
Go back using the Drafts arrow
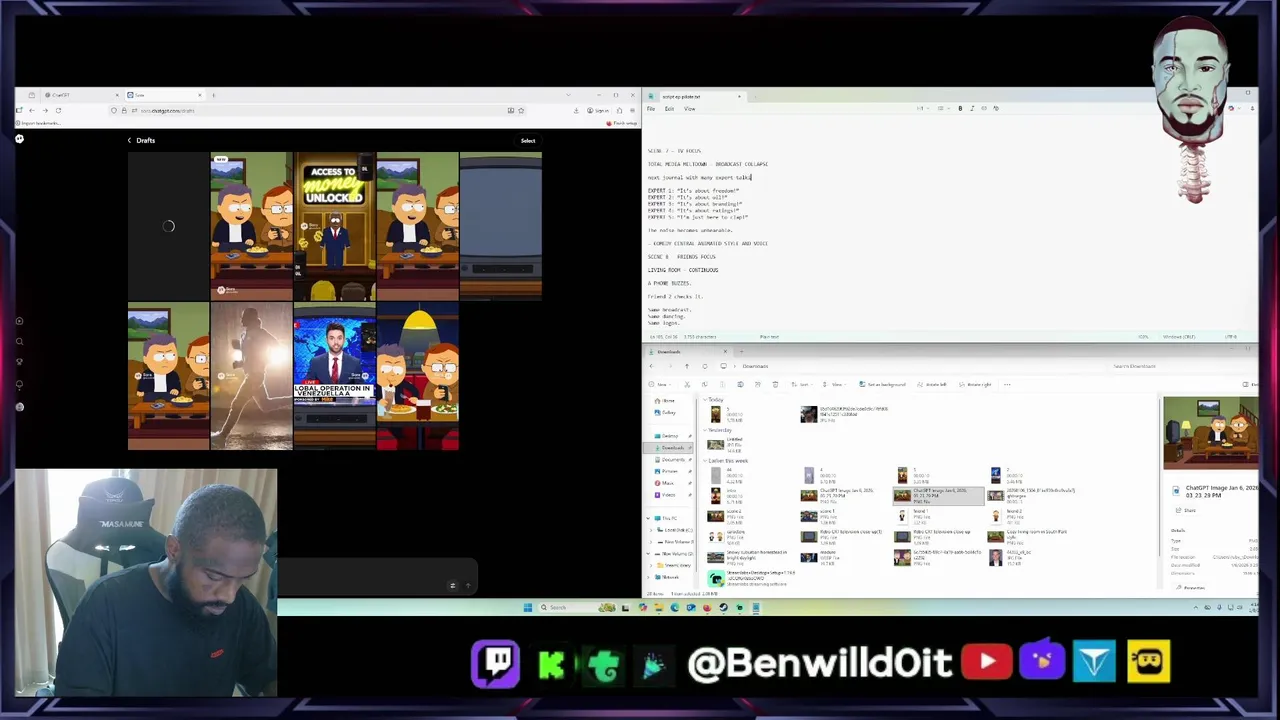[x=129, y=140]
